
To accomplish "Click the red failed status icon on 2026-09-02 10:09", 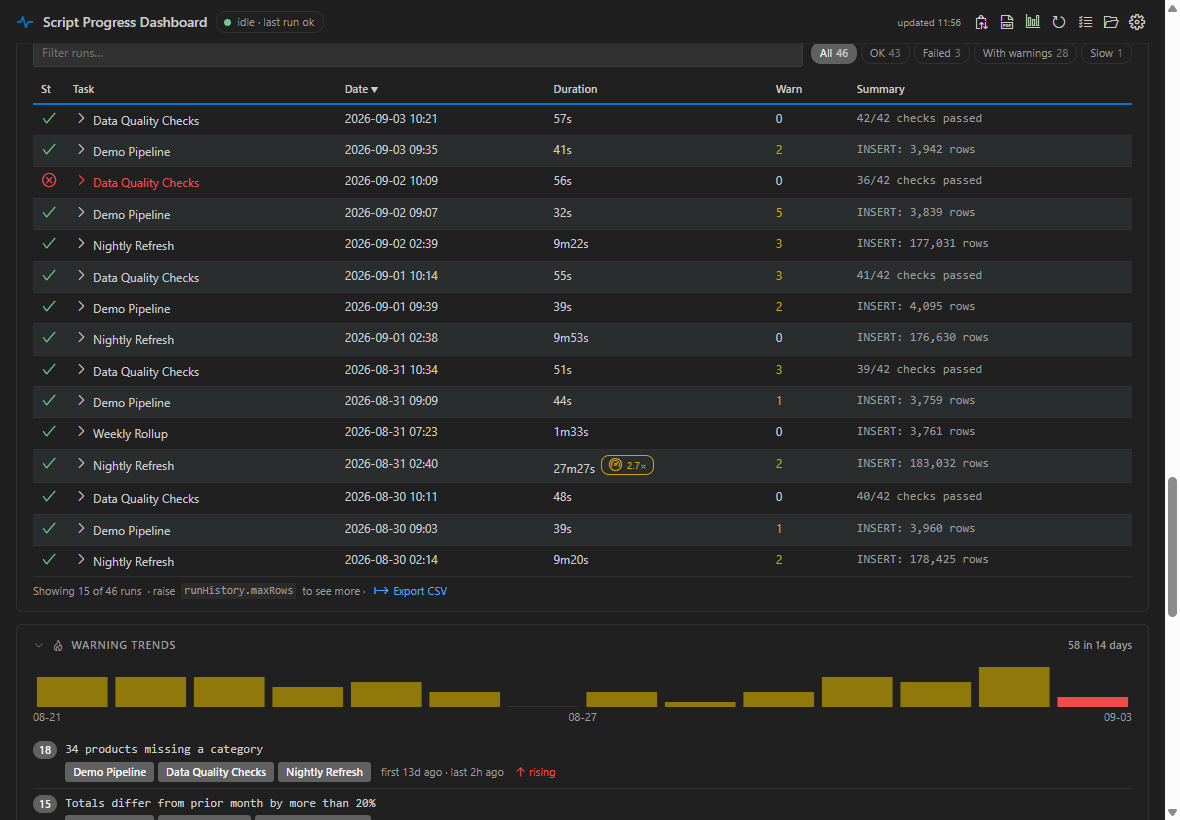I will [49, 181].
